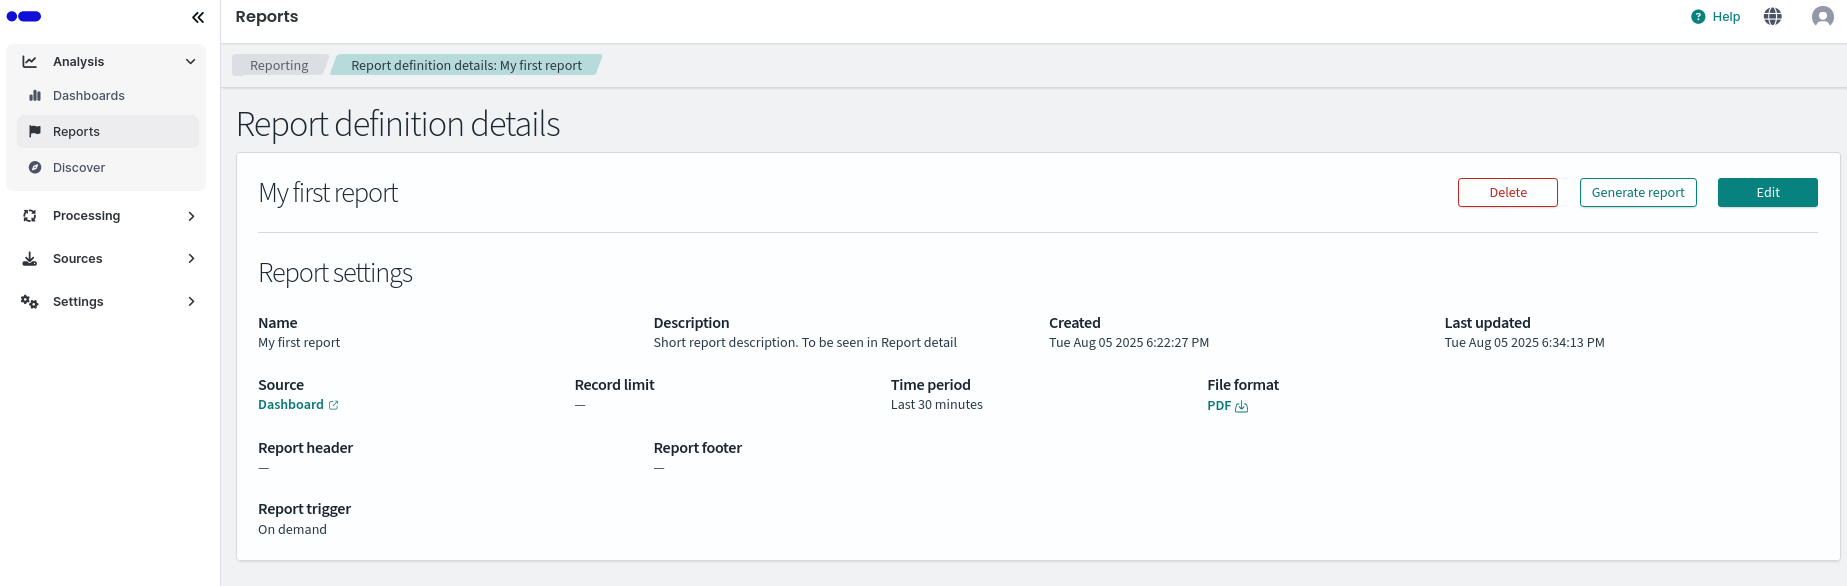1847x586 pixels.
Task: Collapse the sidebar with the double-chevron icon
Action: pos(198,17)
